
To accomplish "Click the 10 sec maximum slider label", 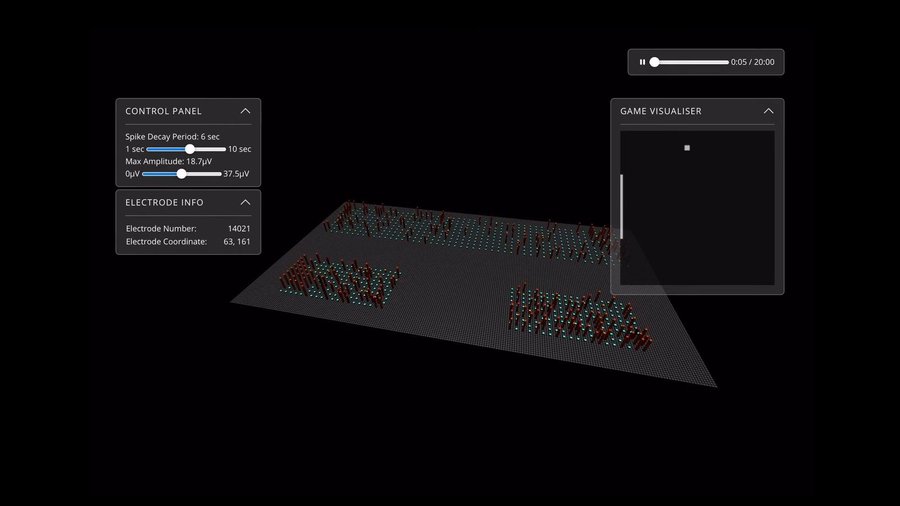I will click(x=239, y=149).
